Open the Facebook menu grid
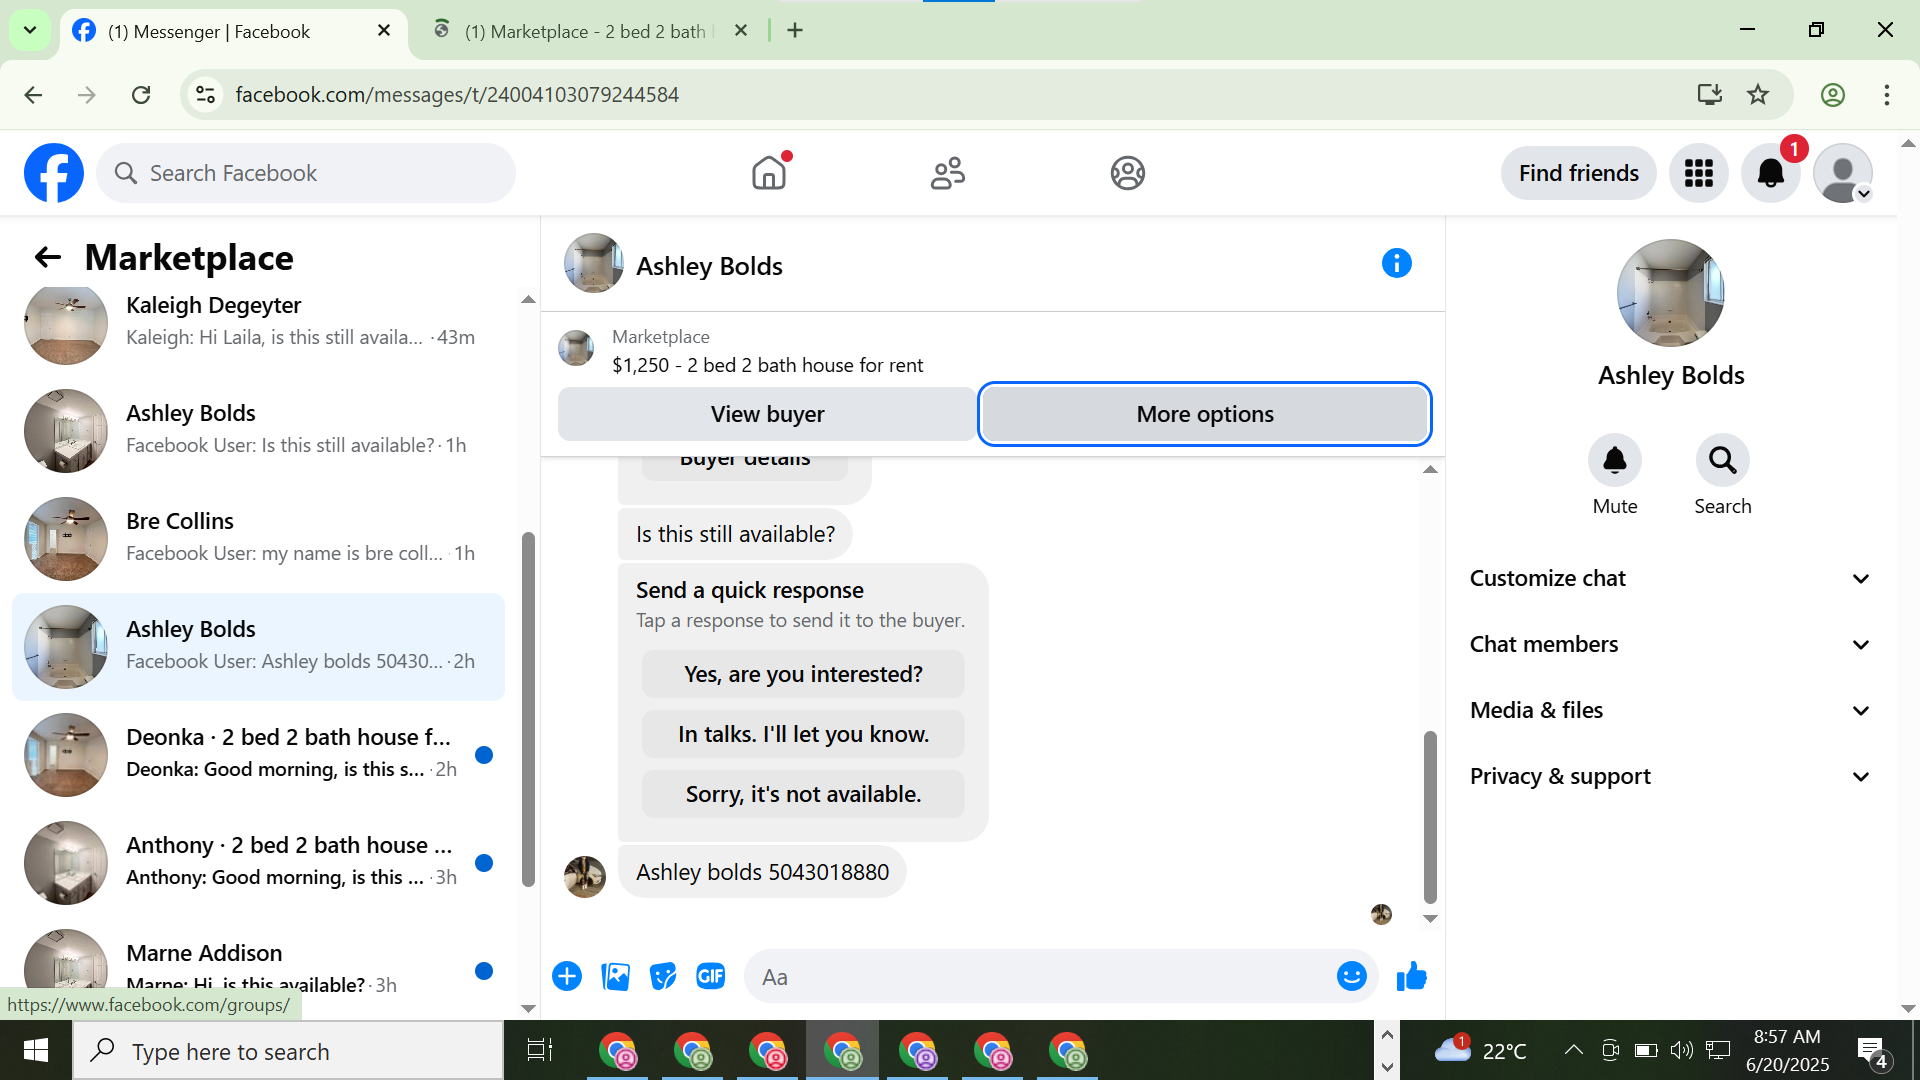Screen dimensions: 1920x1080 coord(1698,174)
